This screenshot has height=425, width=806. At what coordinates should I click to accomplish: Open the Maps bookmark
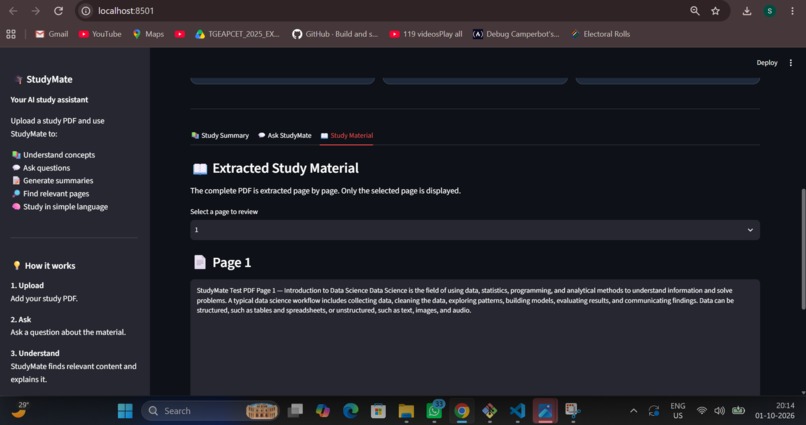pos(148,34)
